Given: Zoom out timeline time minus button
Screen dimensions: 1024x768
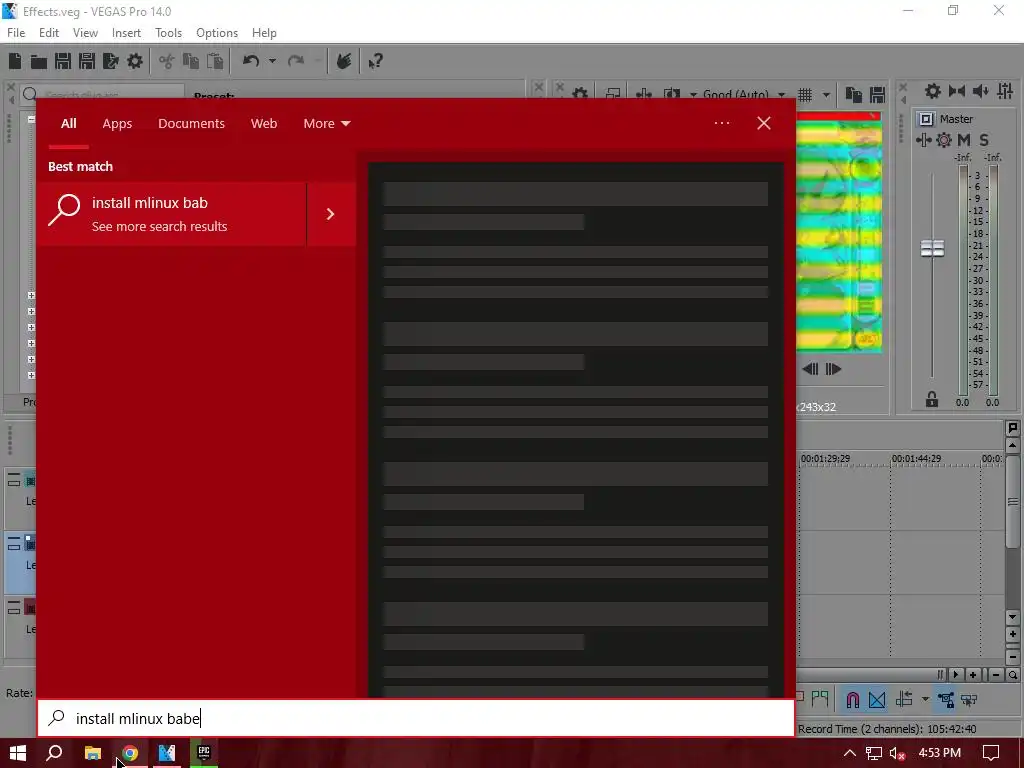Looking at the screenshot, I should coord(996,675).
